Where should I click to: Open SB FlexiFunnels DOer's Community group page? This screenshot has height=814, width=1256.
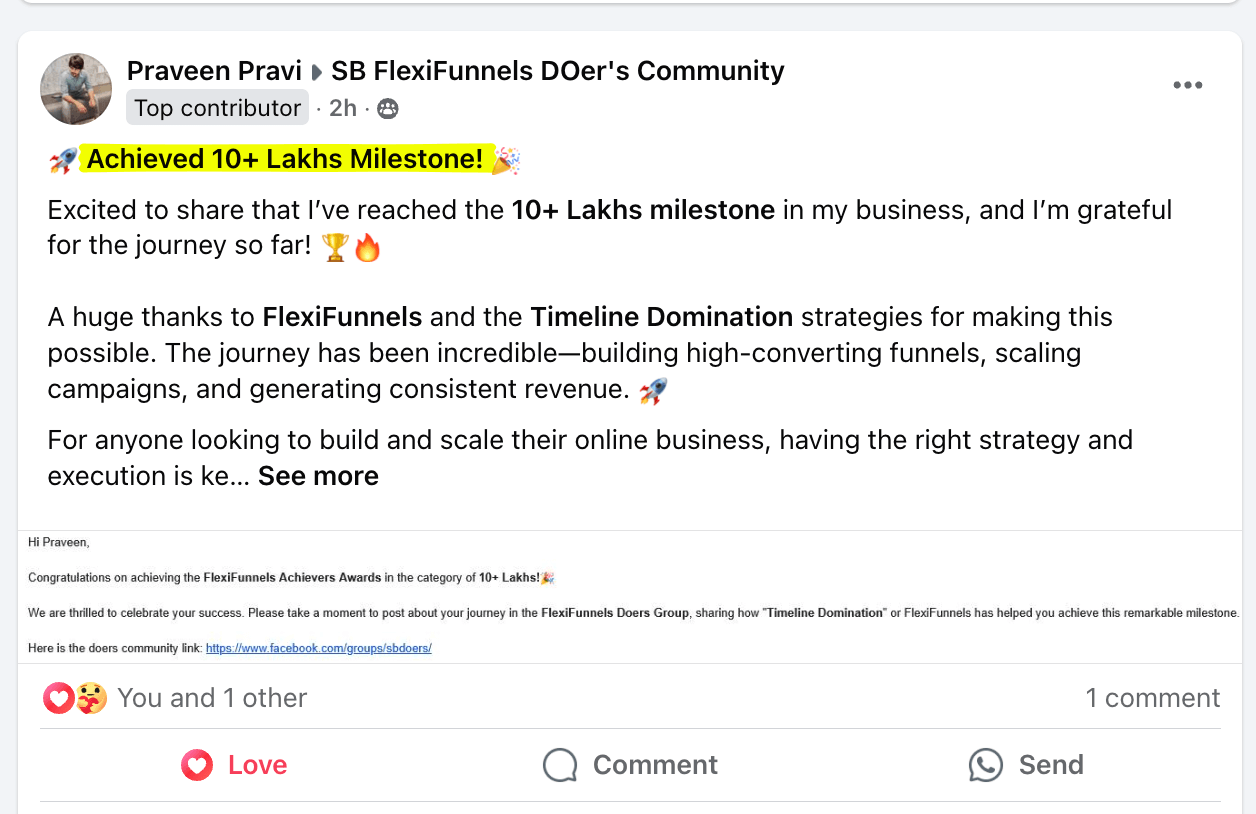[555, 71]
